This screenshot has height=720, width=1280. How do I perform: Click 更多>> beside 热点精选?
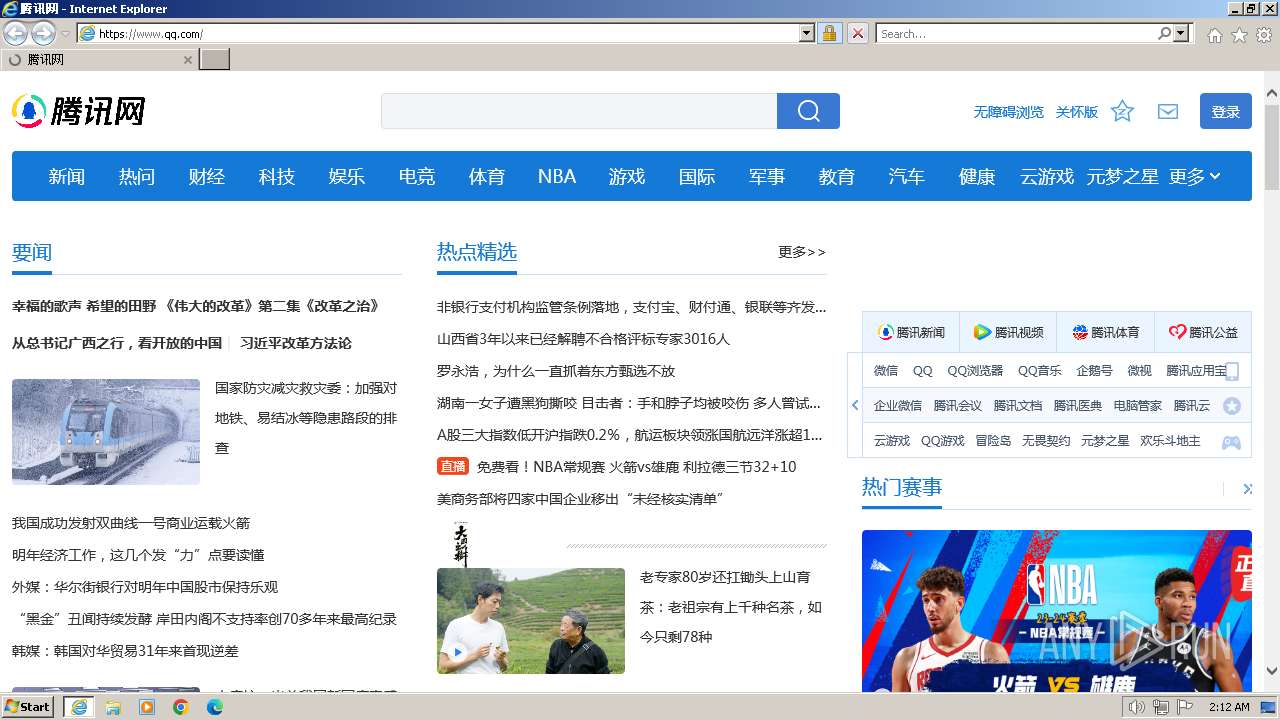pyautogui.click(x=802, y=252)
